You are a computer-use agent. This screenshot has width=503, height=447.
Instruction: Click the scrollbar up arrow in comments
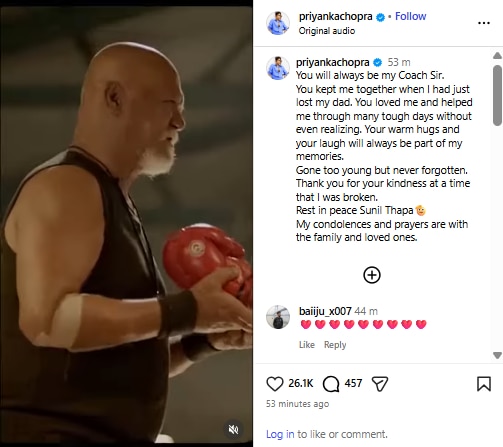click(x=497, y=56)
